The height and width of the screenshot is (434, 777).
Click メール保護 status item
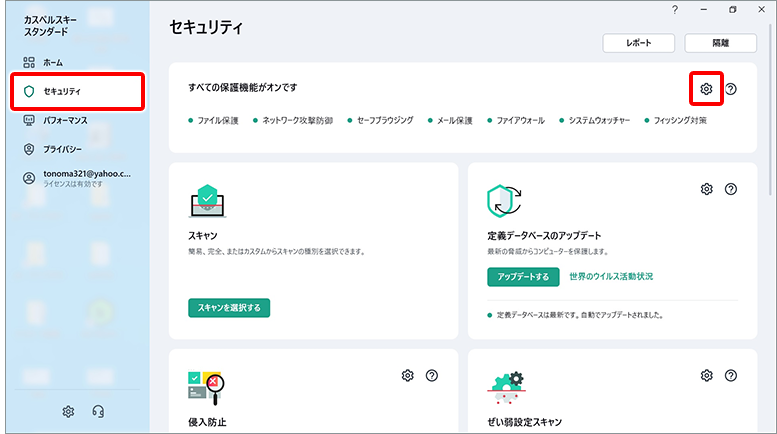[450, 120]
